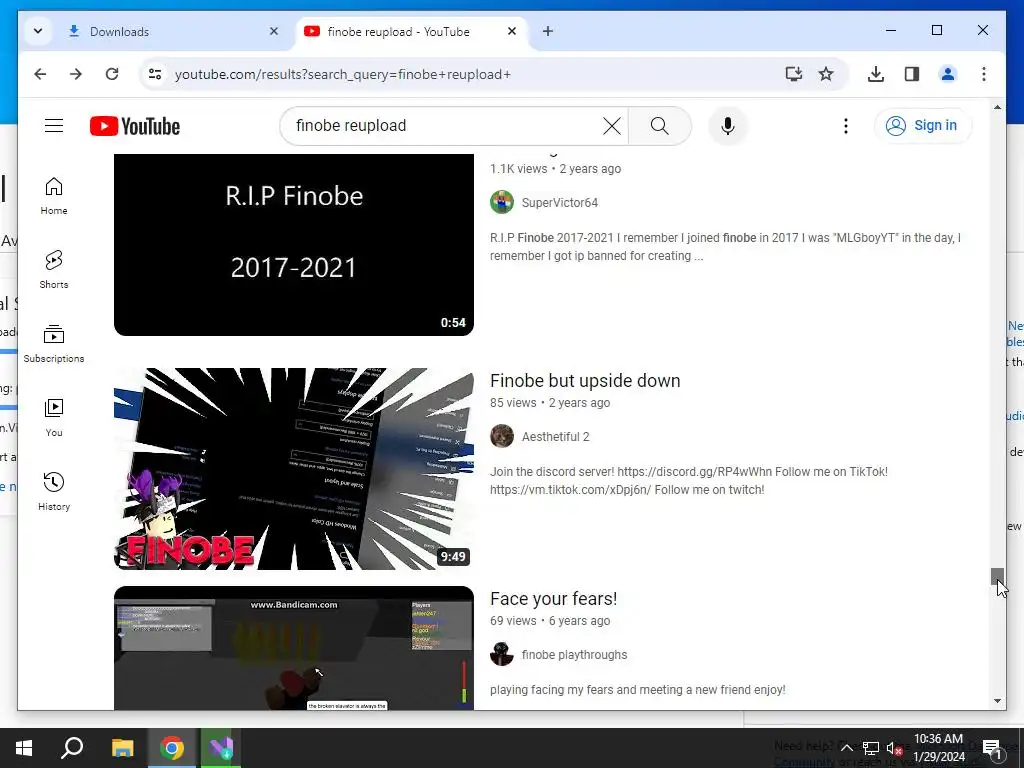
Task: Go forward in Chrome
Action: 76,74
